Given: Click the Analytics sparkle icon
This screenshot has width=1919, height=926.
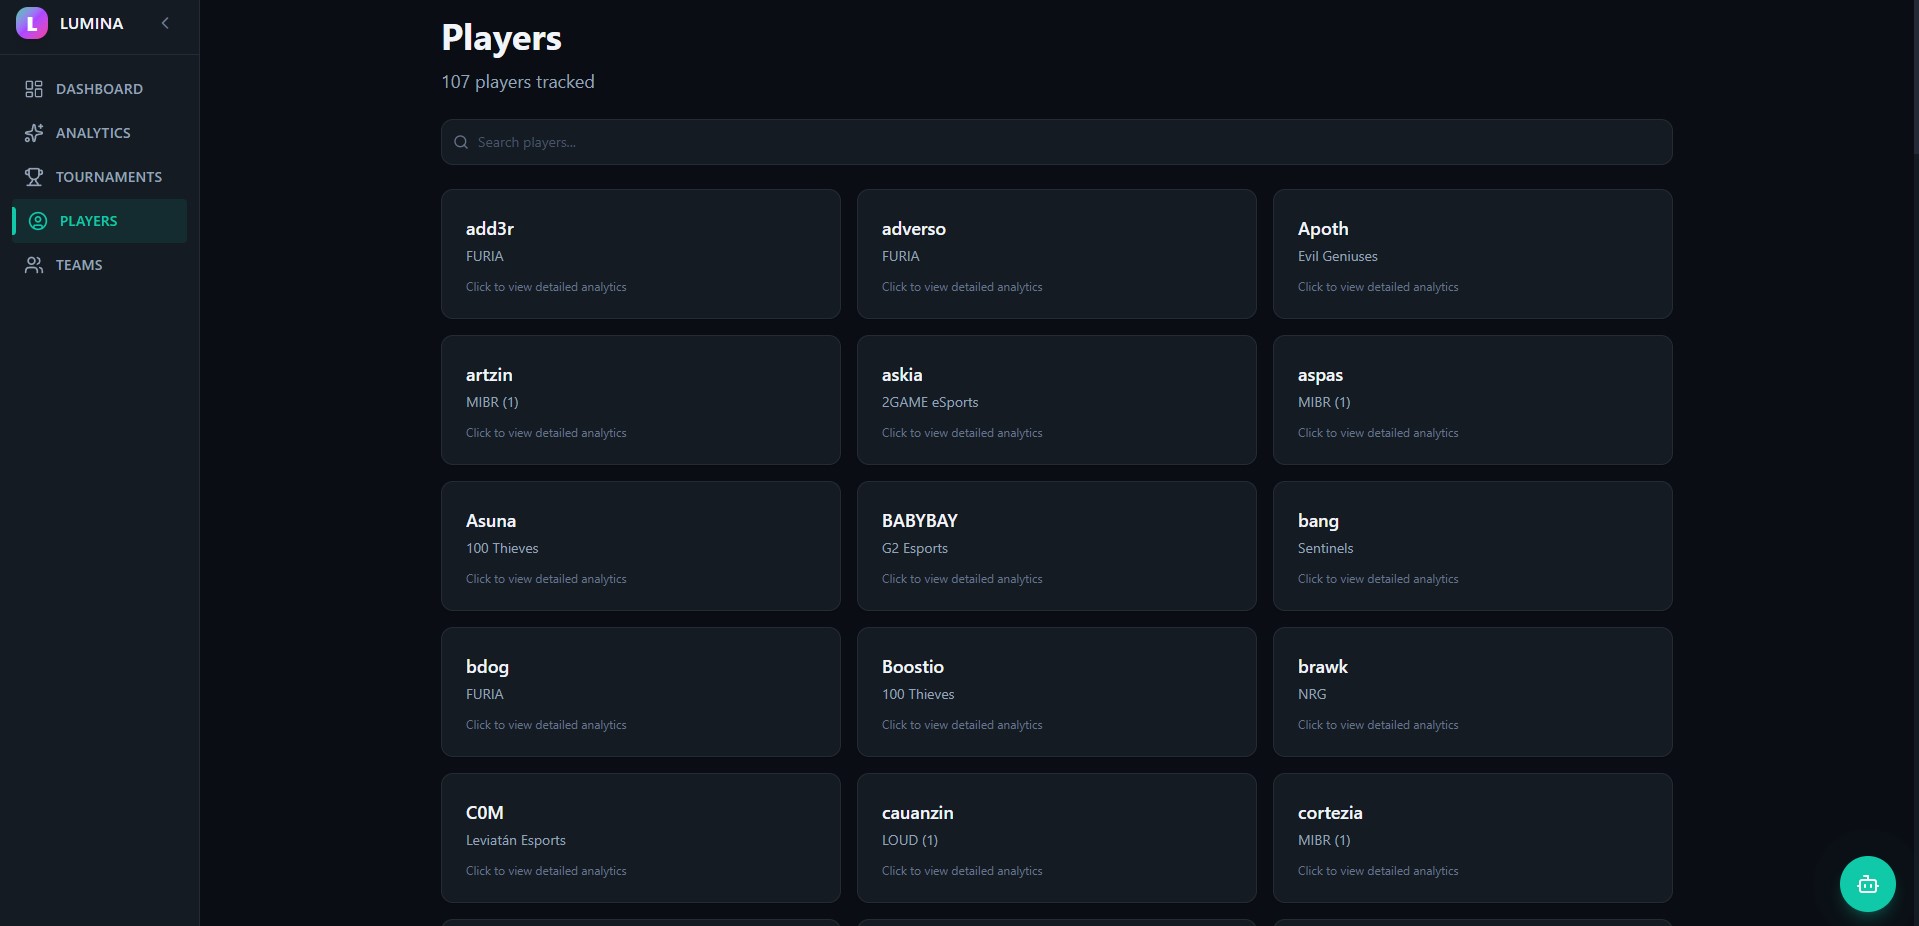Looking at the screenshot, I should (34, 133).
